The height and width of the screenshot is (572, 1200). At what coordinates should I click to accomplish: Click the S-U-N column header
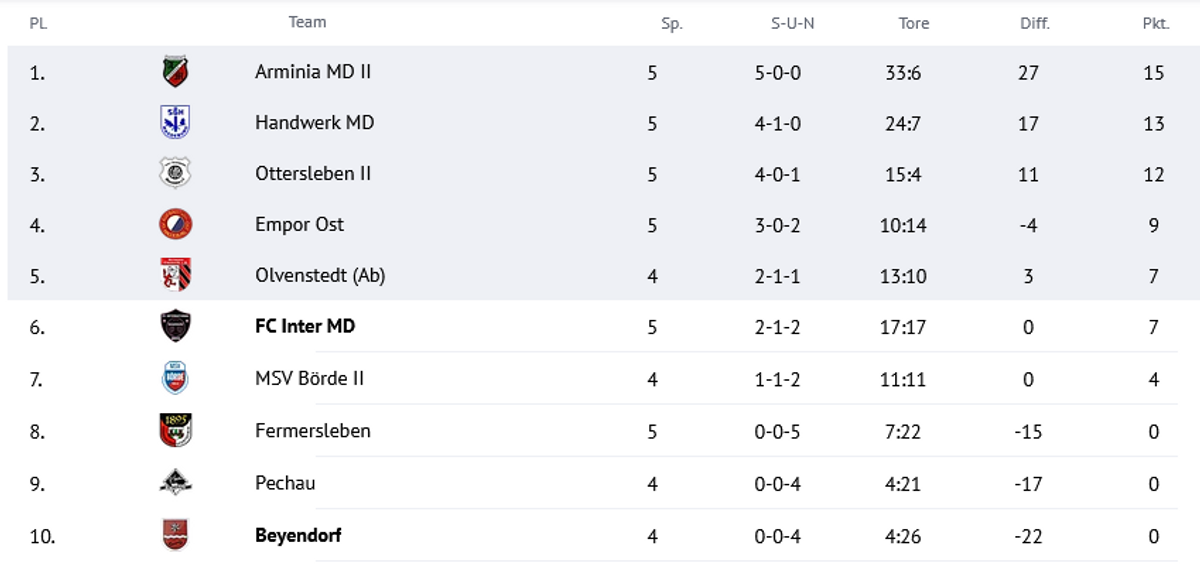(792, 23)
